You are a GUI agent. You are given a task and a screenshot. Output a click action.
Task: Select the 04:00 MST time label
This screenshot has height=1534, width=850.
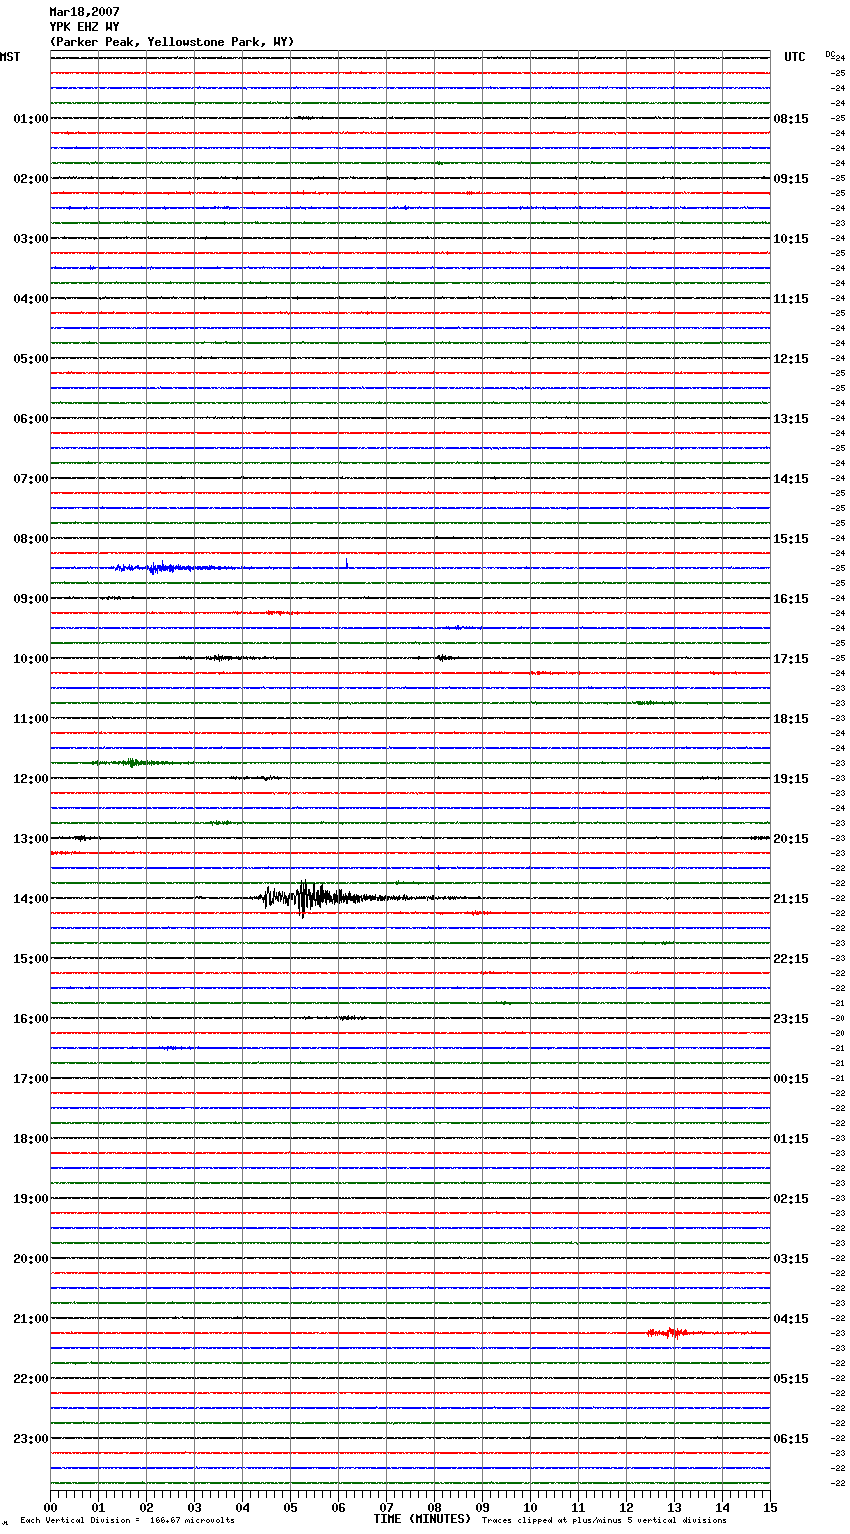click(x=31, y=299)
